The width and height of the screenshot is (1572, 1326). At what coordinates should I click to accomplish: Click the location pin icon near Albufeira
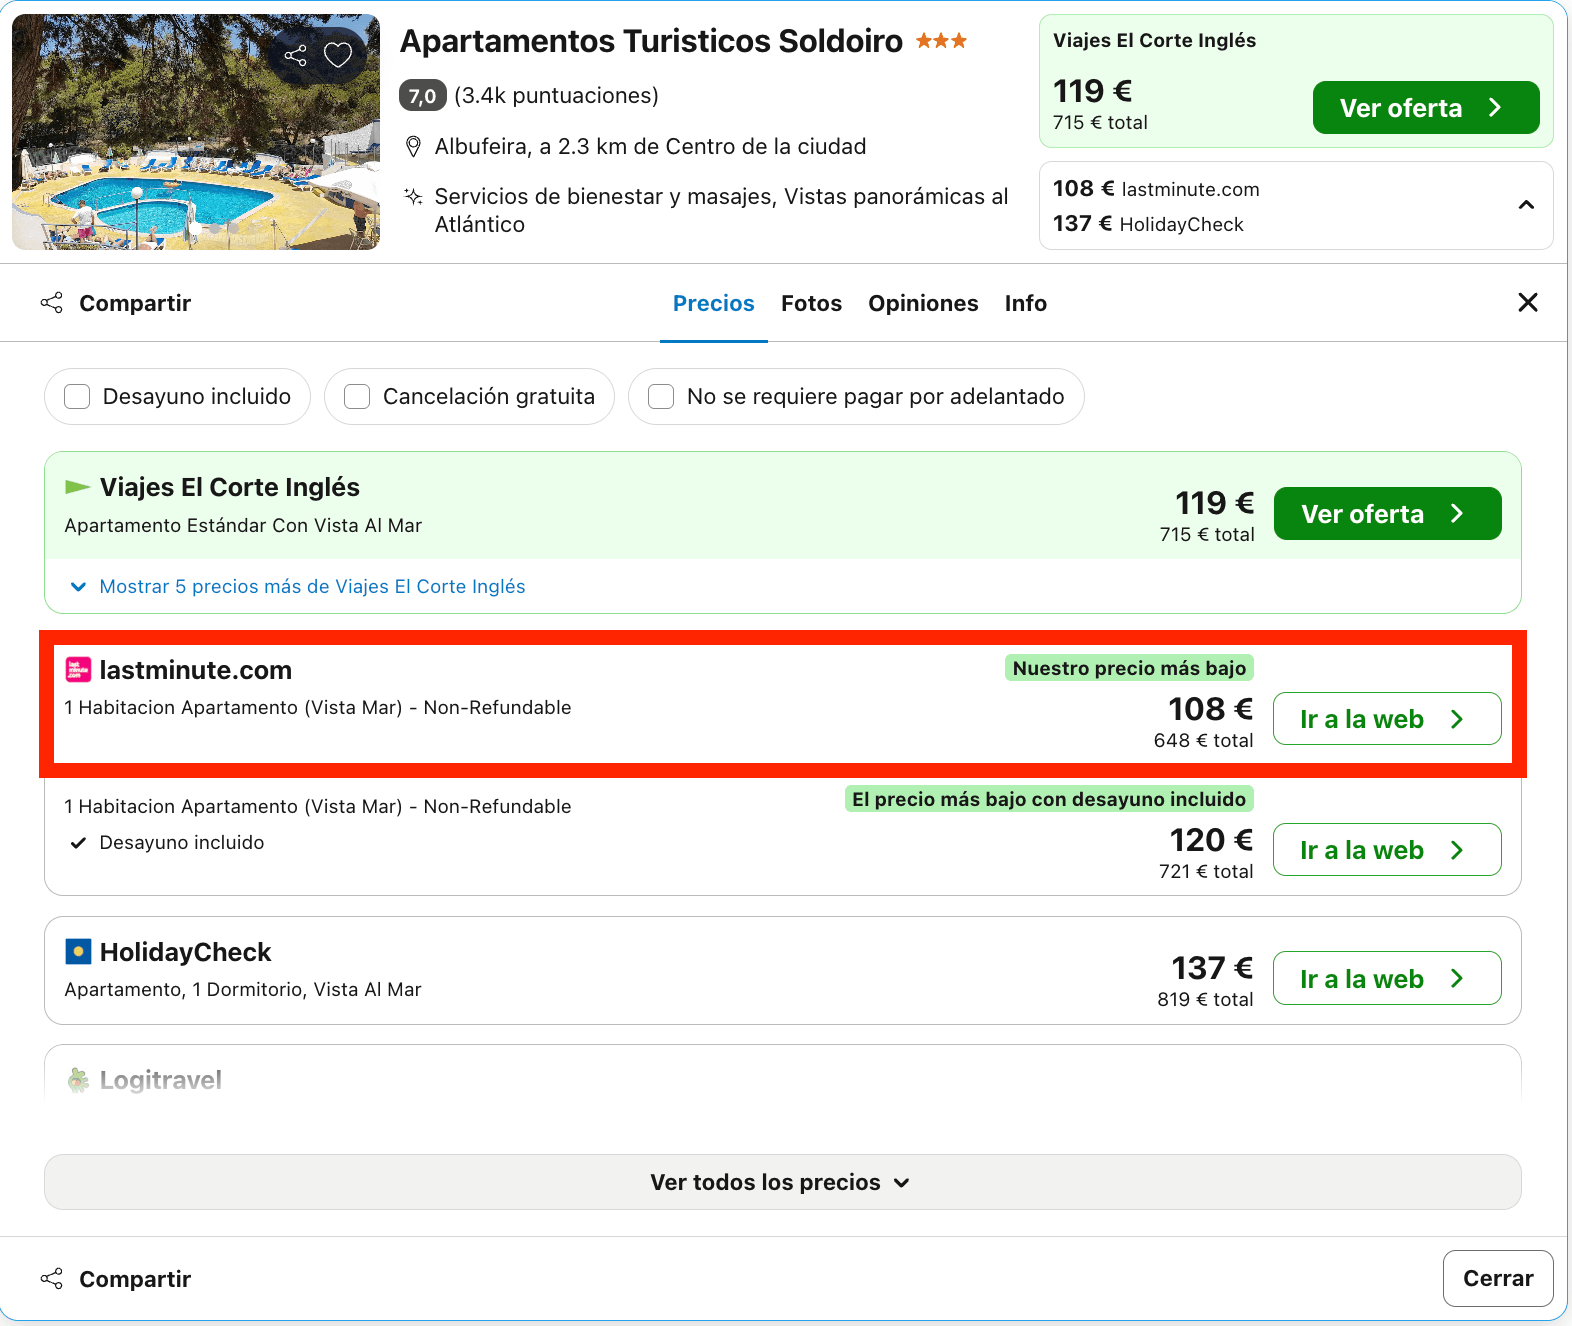413,147
